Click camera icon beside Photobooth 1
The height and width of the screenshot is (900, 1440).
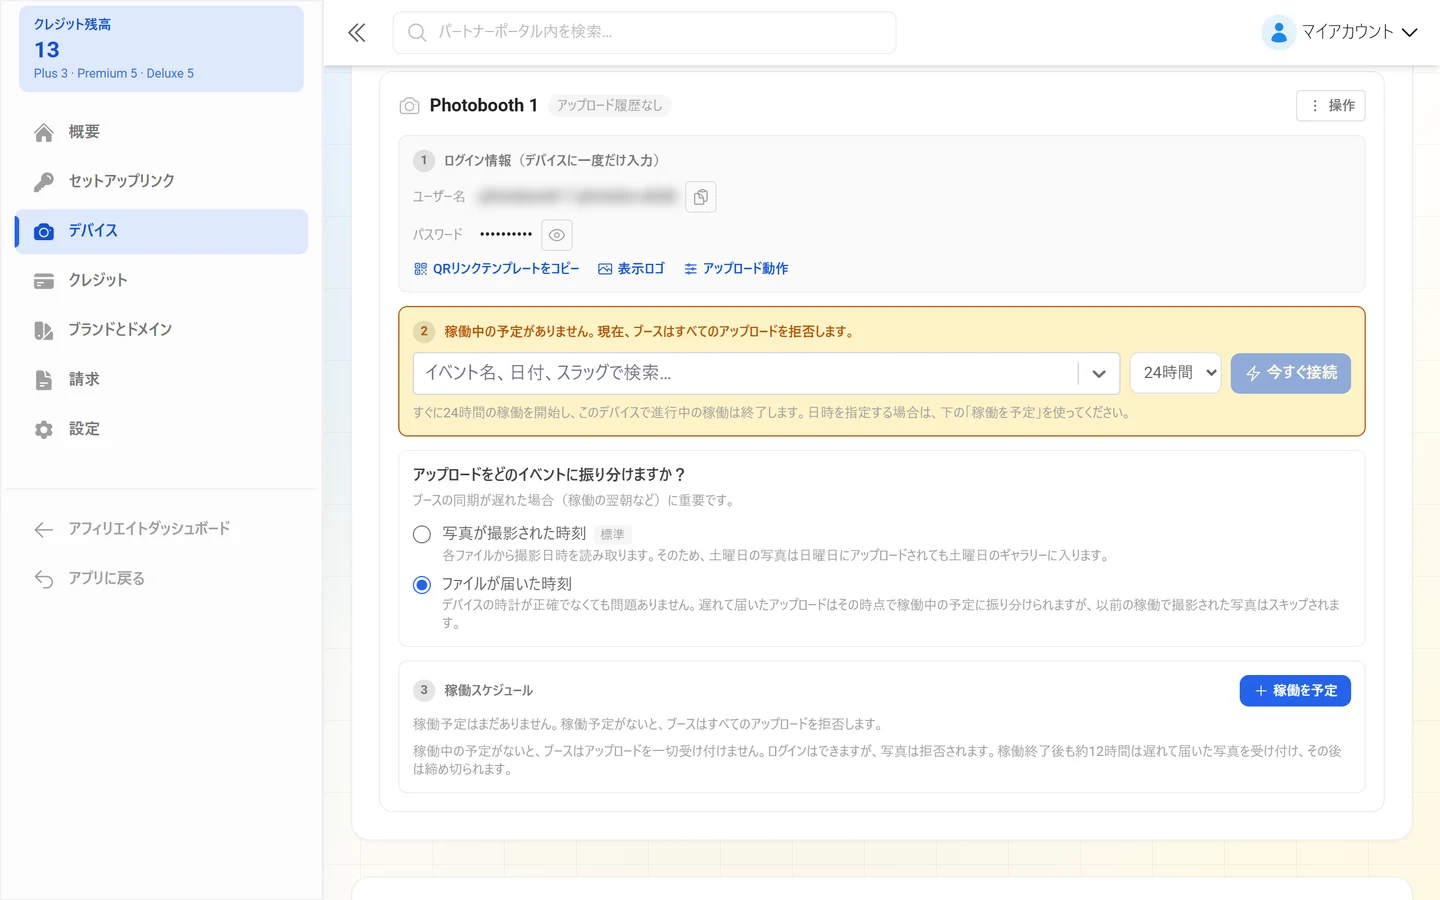[x=409, y=106]
